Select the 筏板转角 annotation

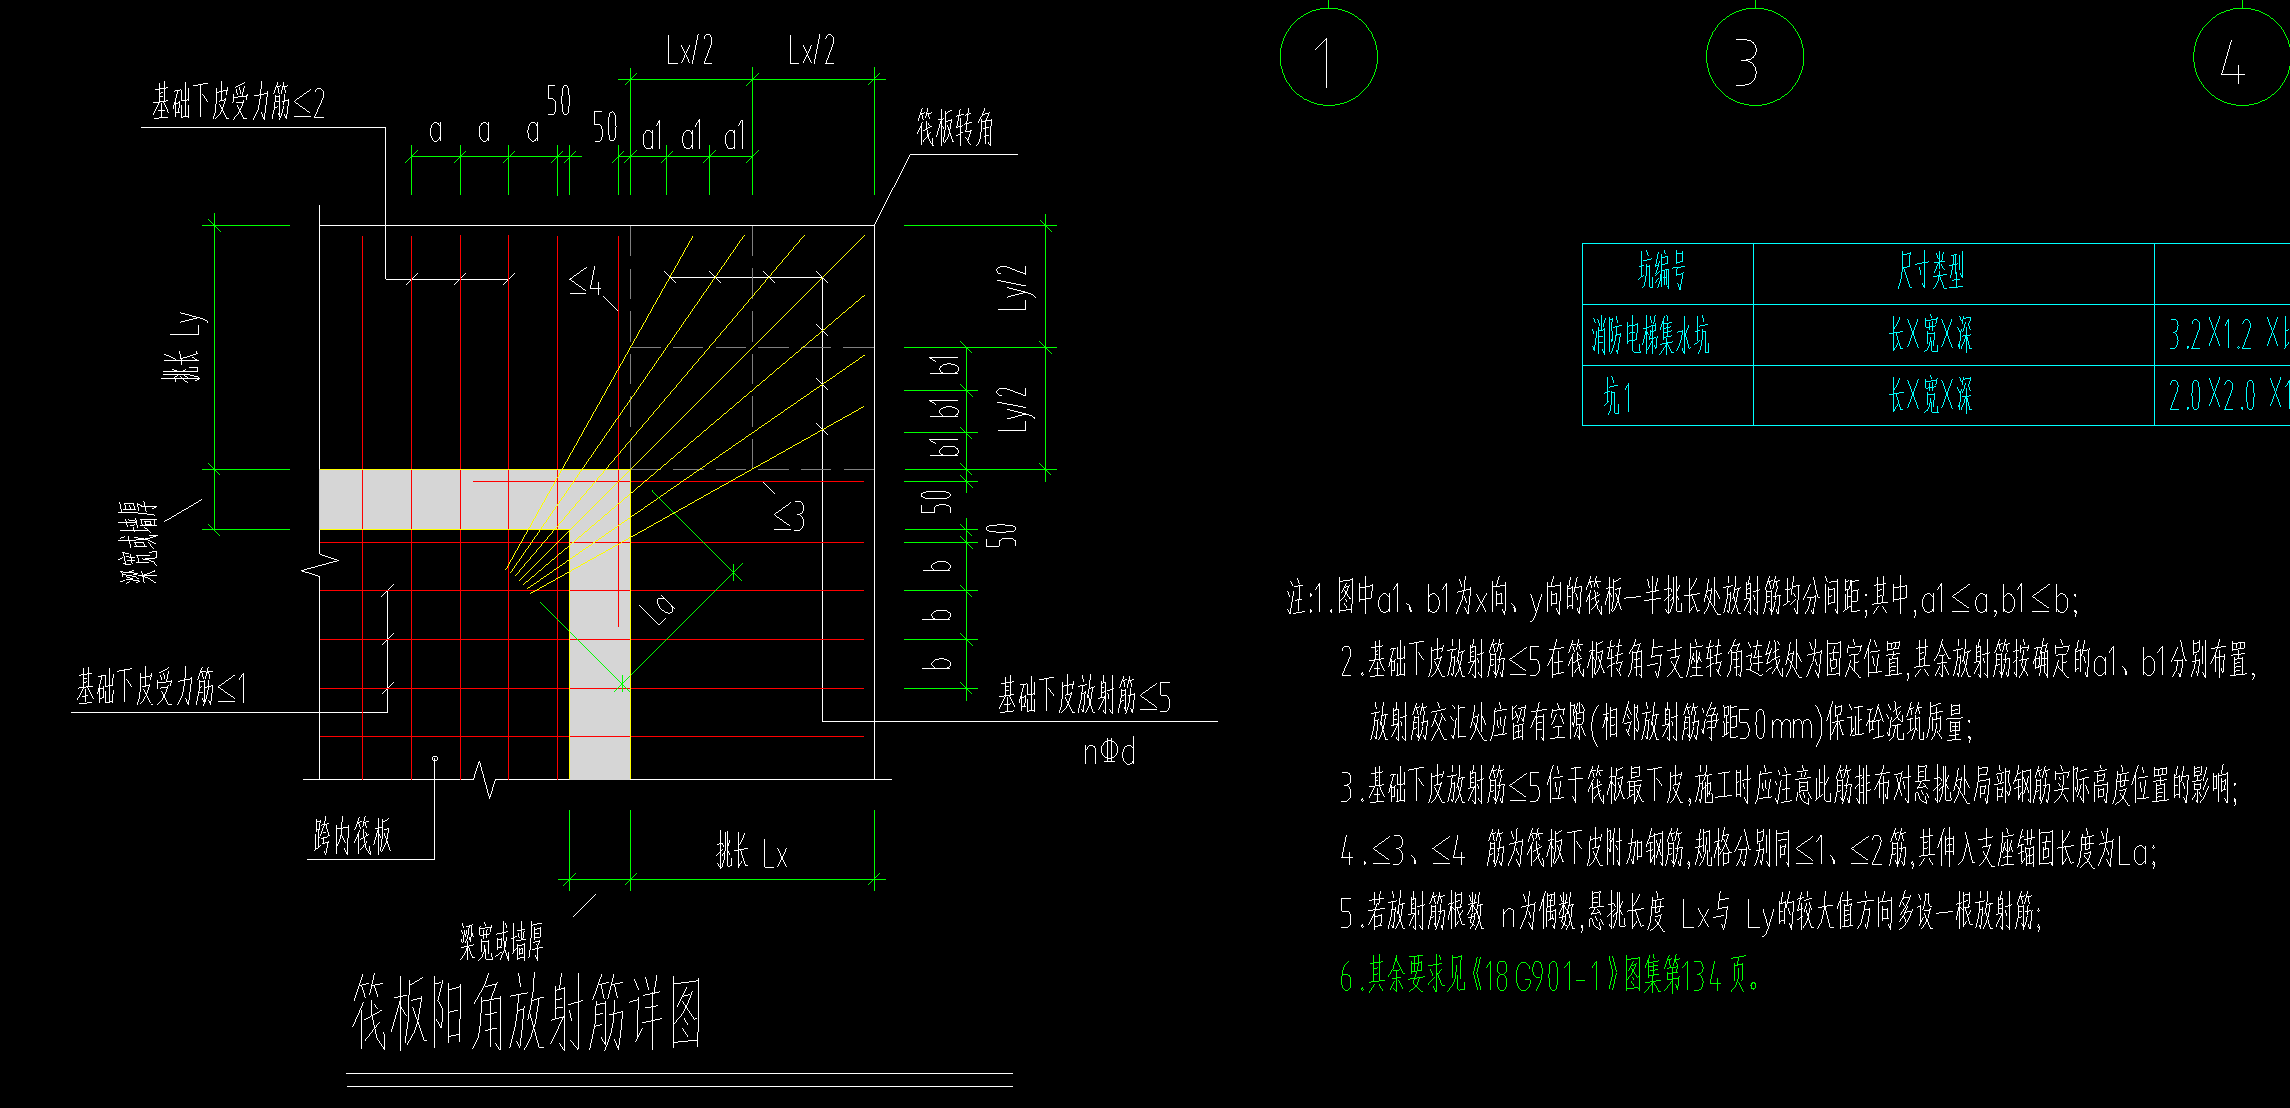955,128
